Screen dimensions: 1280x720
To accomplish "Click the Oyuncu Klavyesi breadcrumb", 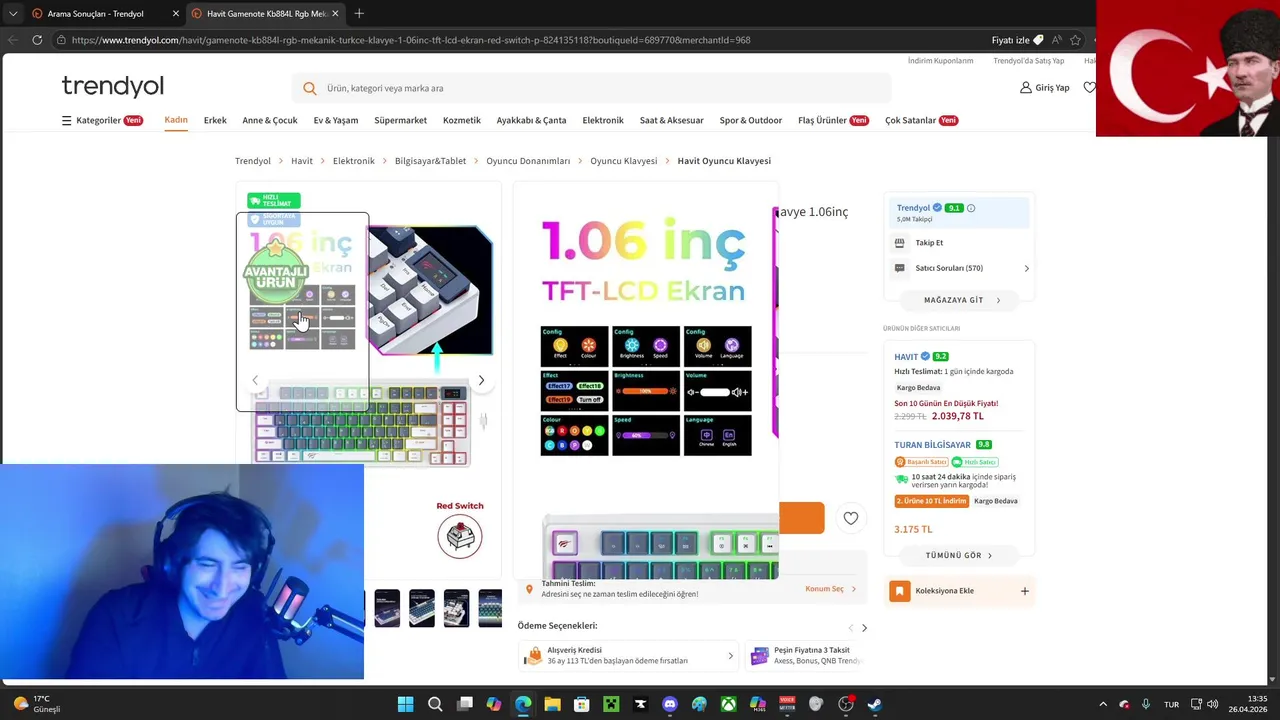I will [624, 161].
